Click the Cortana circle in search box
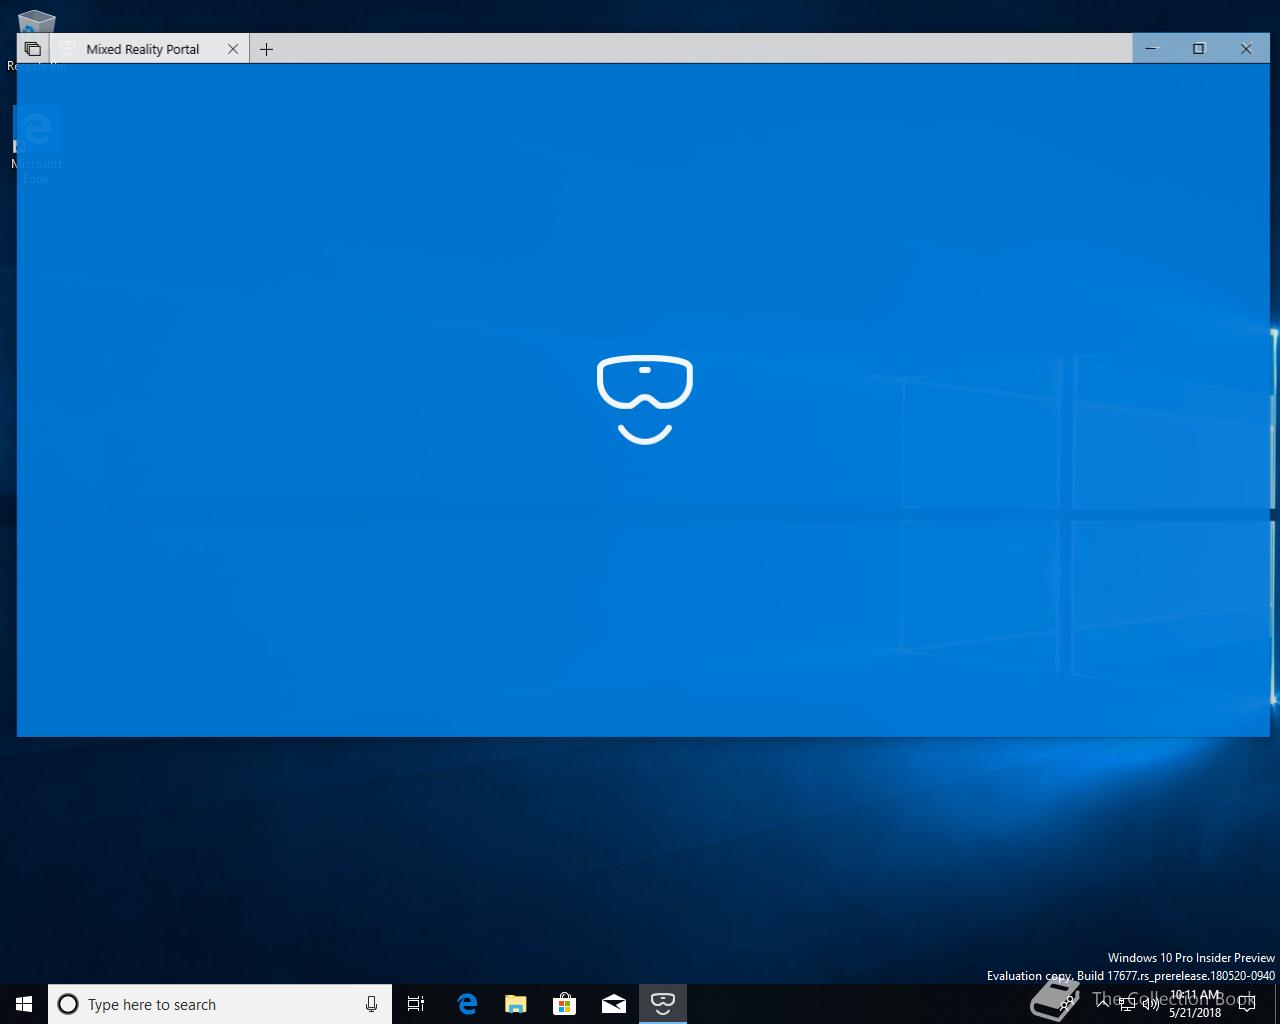 click(68, 1004)
